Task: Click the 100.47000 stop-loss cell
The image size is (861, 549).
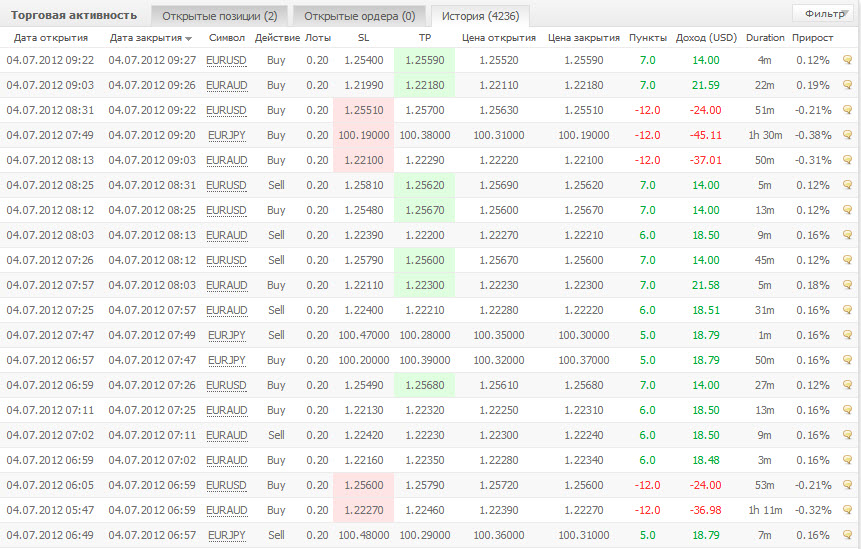Action: point(364,335)
